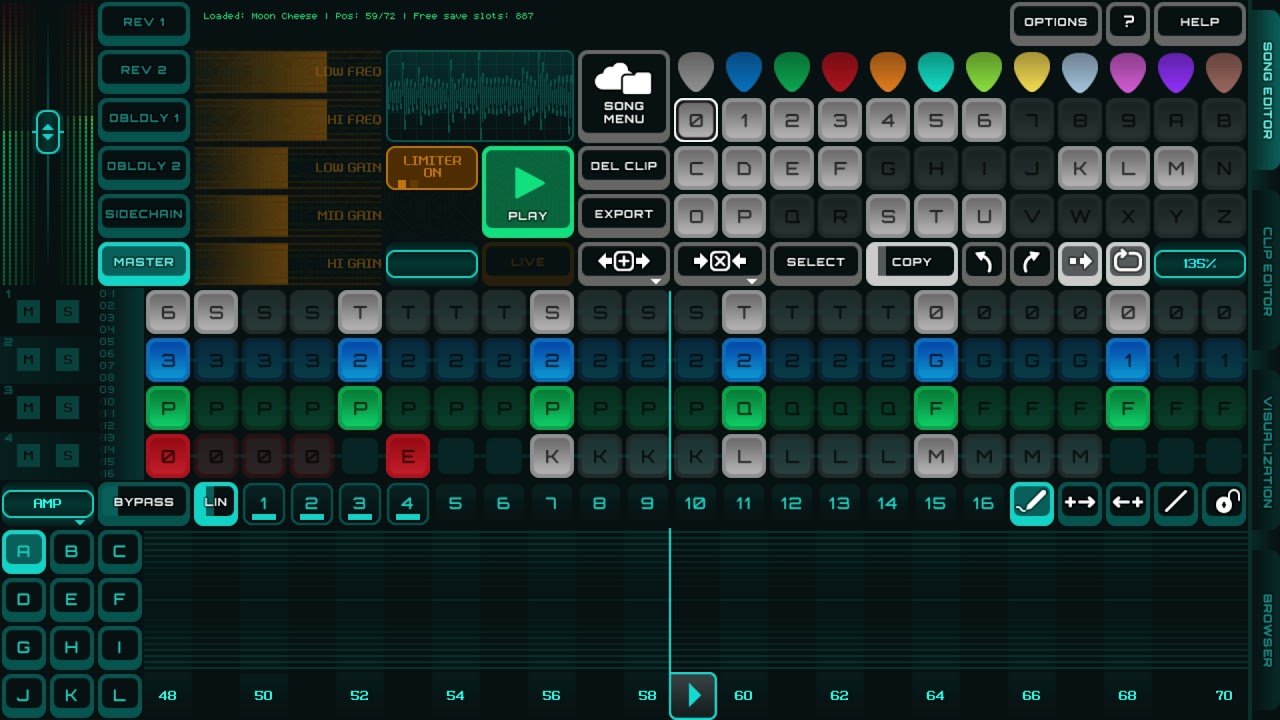Toggle the loop playback icon
The width and height of the screenshot is (1280, 720).
coord(1128,263)
